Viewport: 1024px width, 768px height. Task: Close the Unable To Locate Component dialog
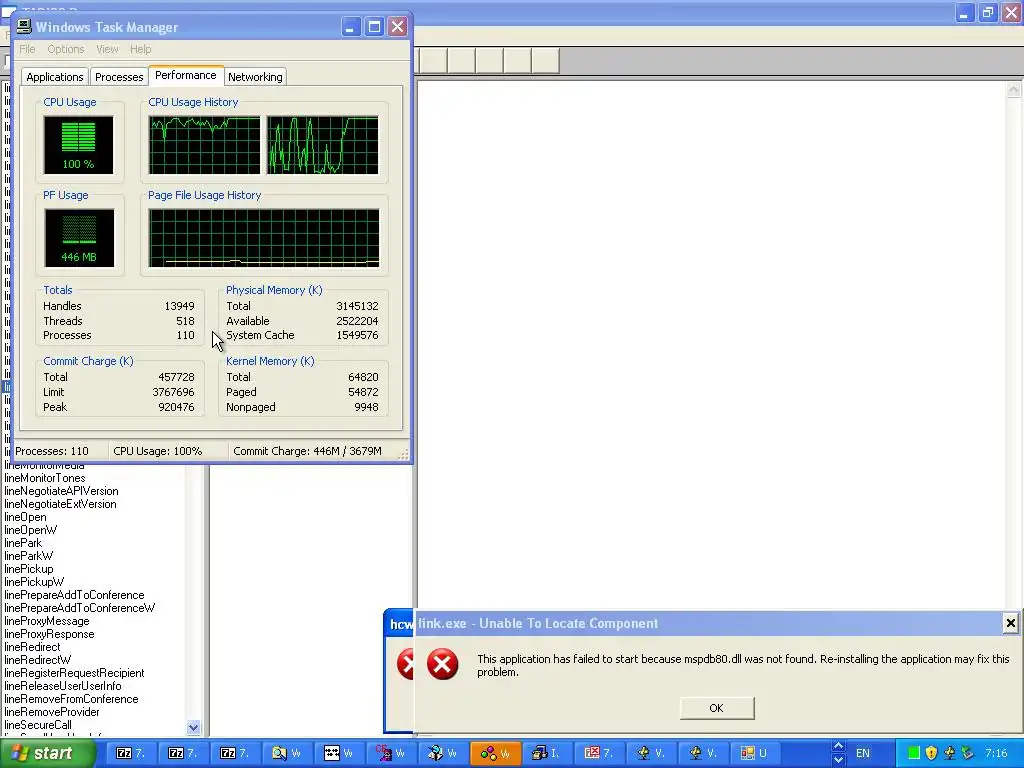pyautogui.click(x=1010, y=623)
